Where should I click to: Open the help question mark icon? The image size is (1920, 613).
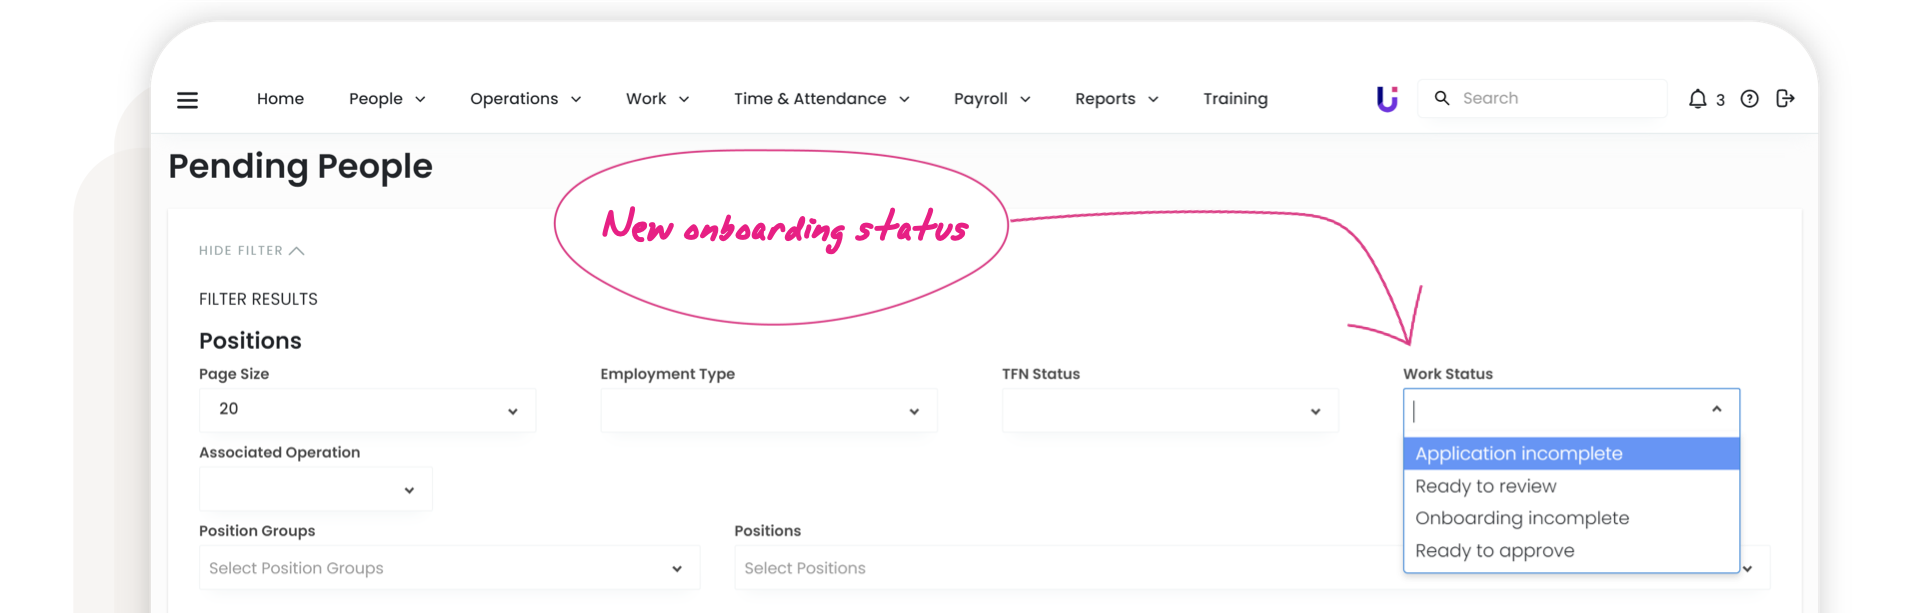1749,99
